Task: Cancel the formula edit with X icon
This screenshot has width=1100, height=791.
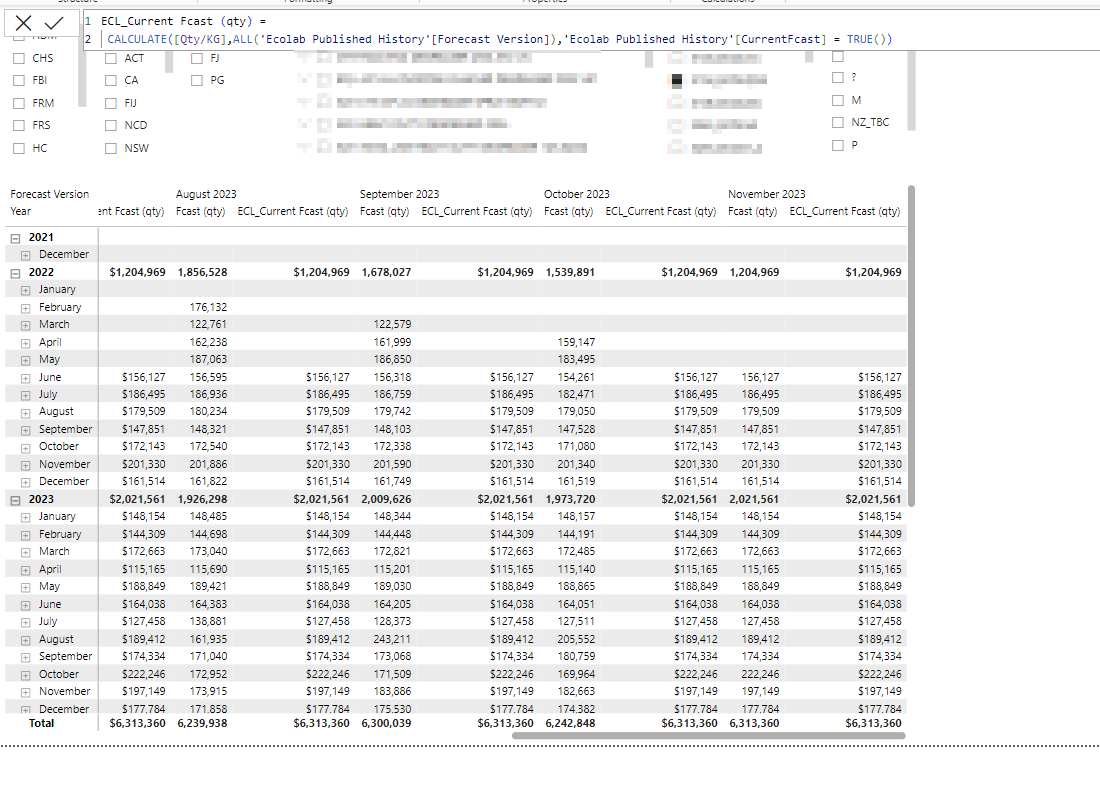Action: click(23, 23)
